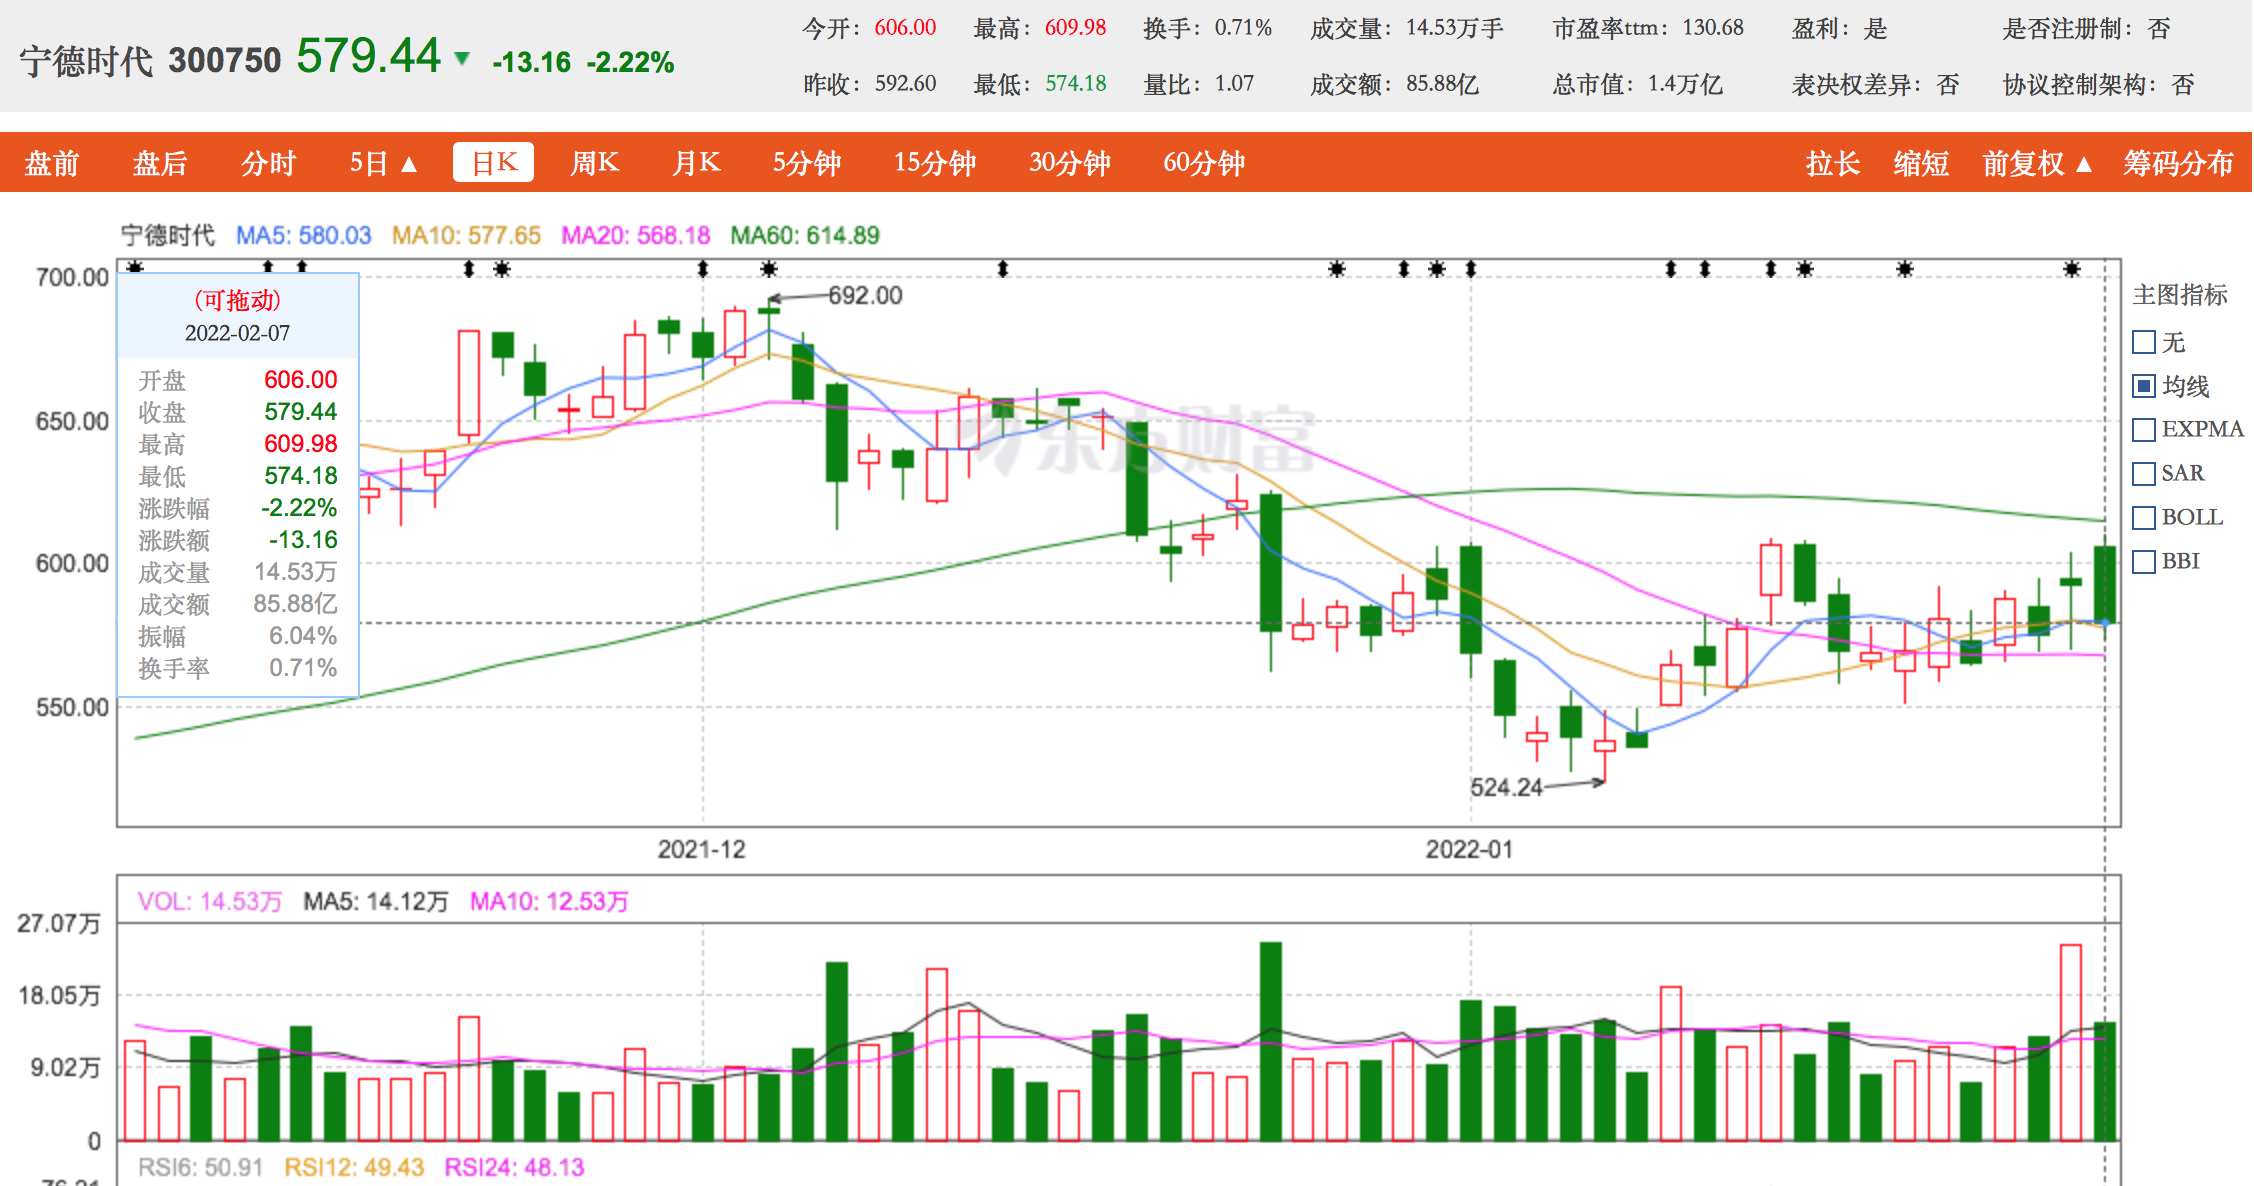
Task: Click the 692.00 high price annotation
Action: (865, 295)
